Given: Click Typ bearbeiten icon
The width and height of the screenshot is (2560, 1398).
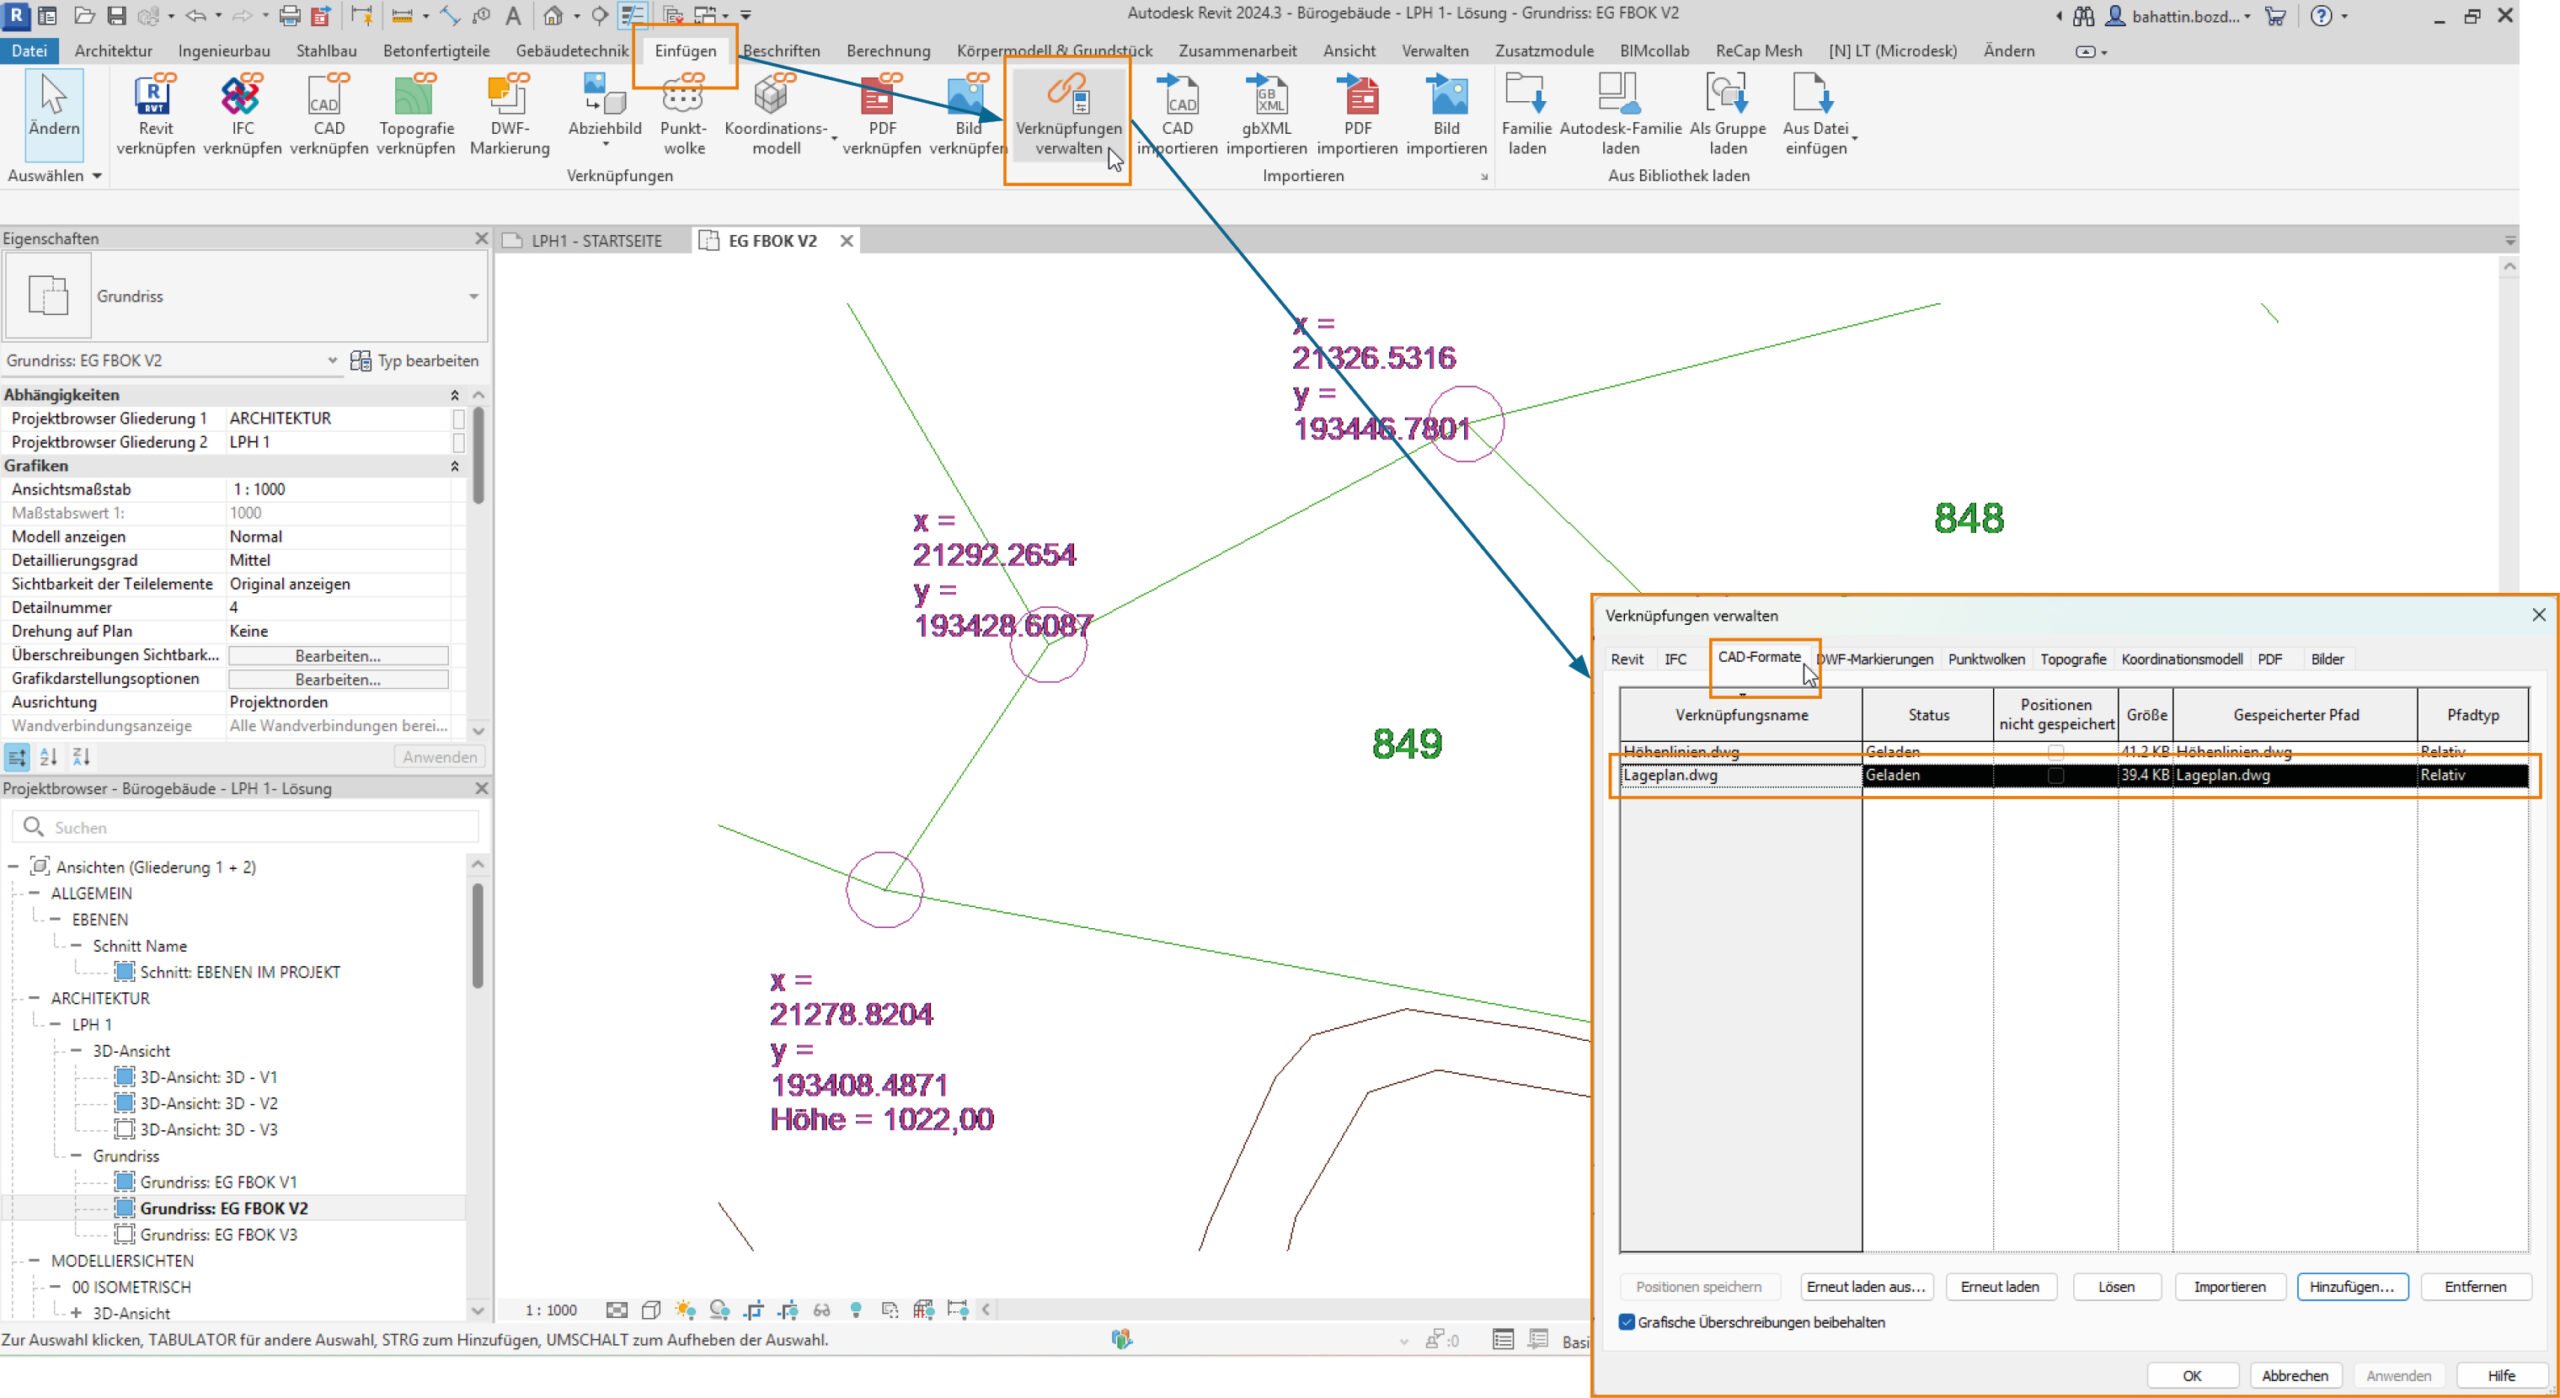Looking at the screenshot, I should pyautogui.click(x=361, y=361).
